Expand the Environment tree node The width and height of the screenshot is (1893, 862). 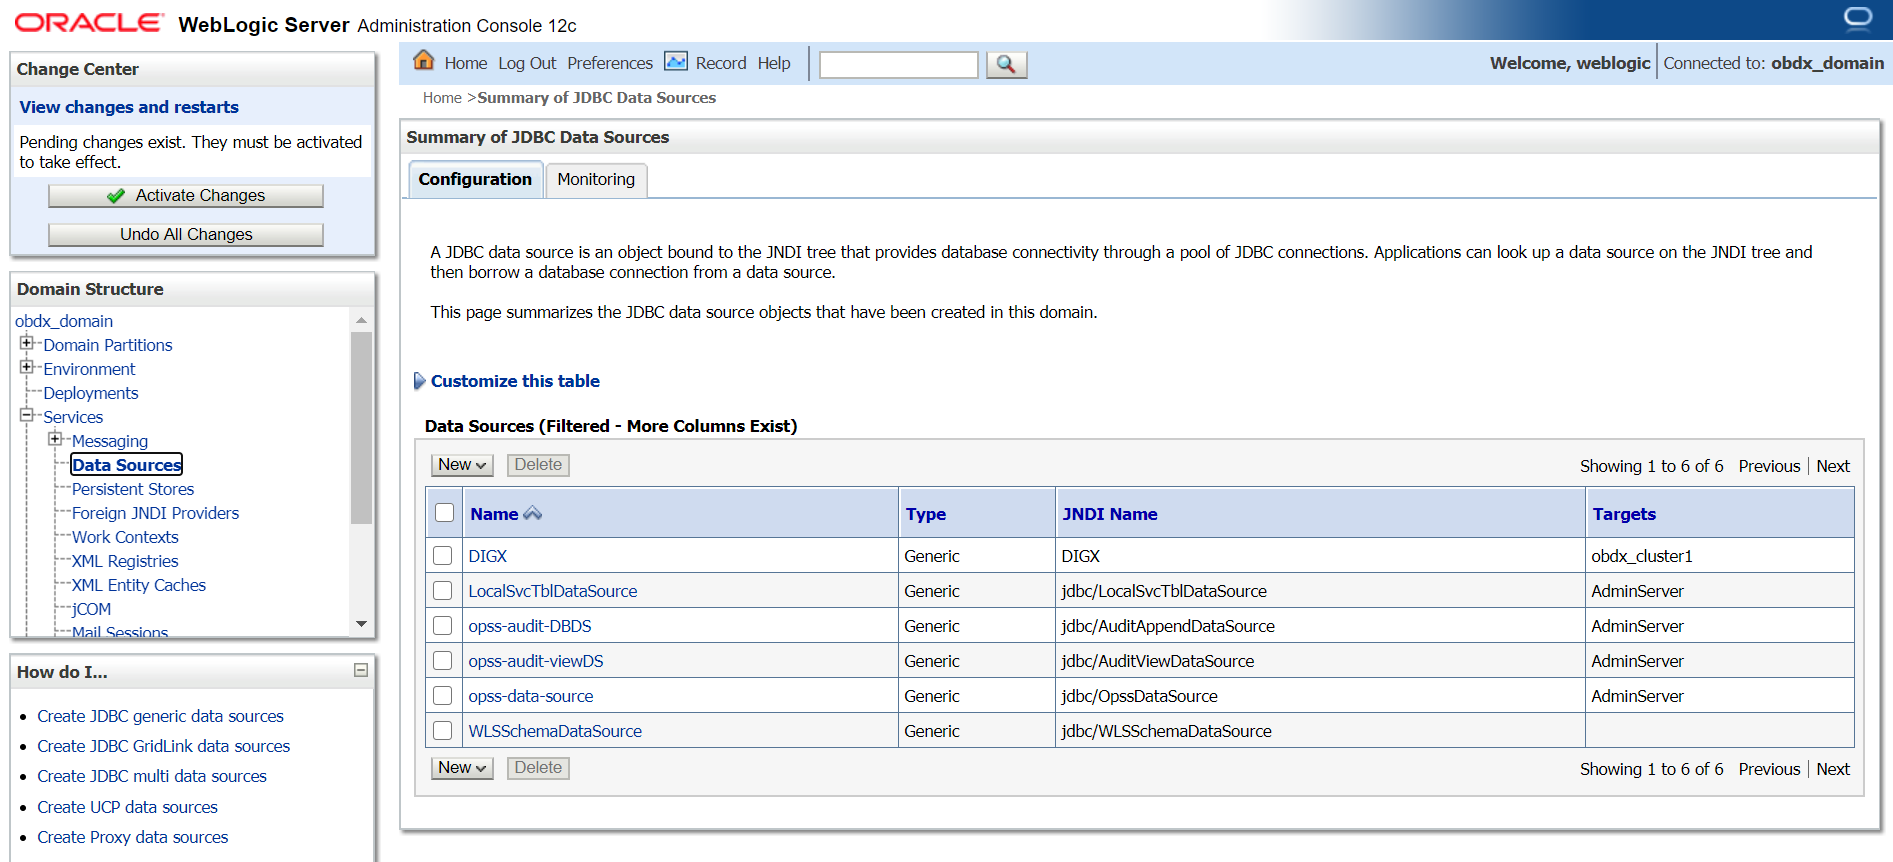coord(27,367)
